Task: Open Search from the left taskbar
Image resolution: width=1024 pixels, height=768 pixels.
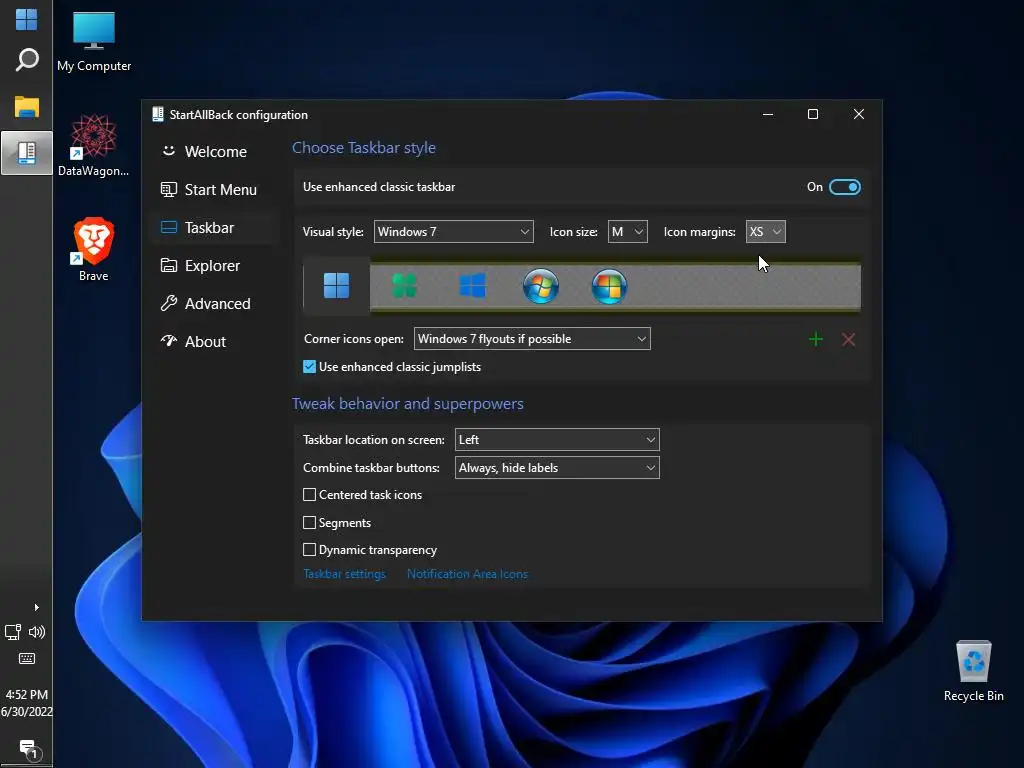Action: tap(26, 60)
